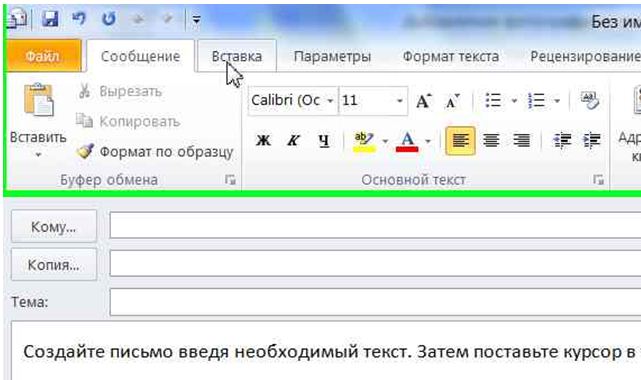Click the Outlook message window icon
The width and height of the screenshot is (641, 380).
pos(17,18)
